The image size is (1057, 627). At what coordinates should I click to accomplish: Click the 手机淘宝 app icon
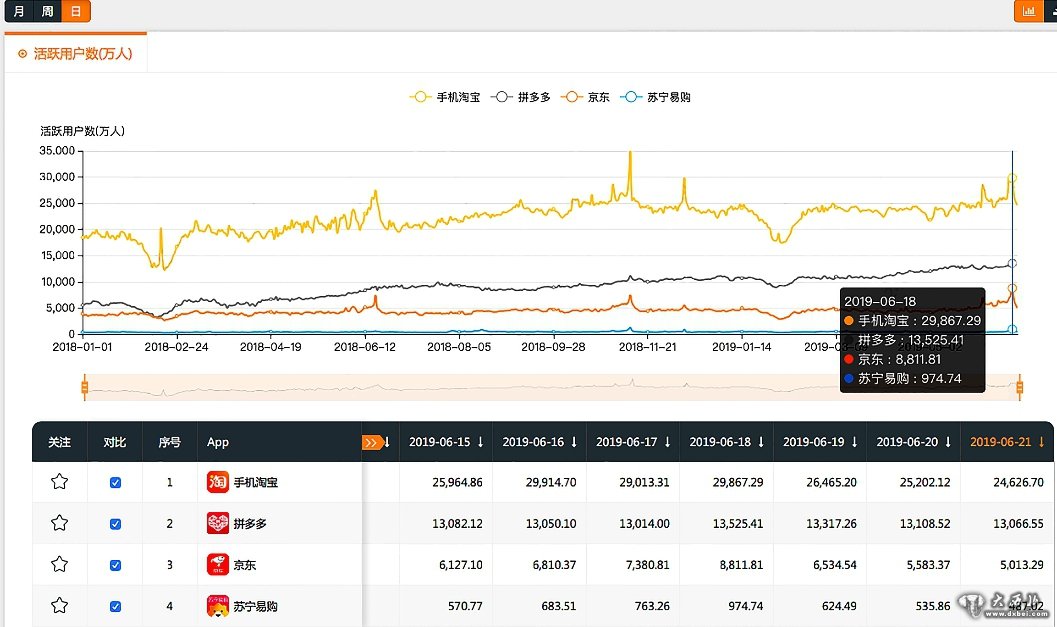218,482
